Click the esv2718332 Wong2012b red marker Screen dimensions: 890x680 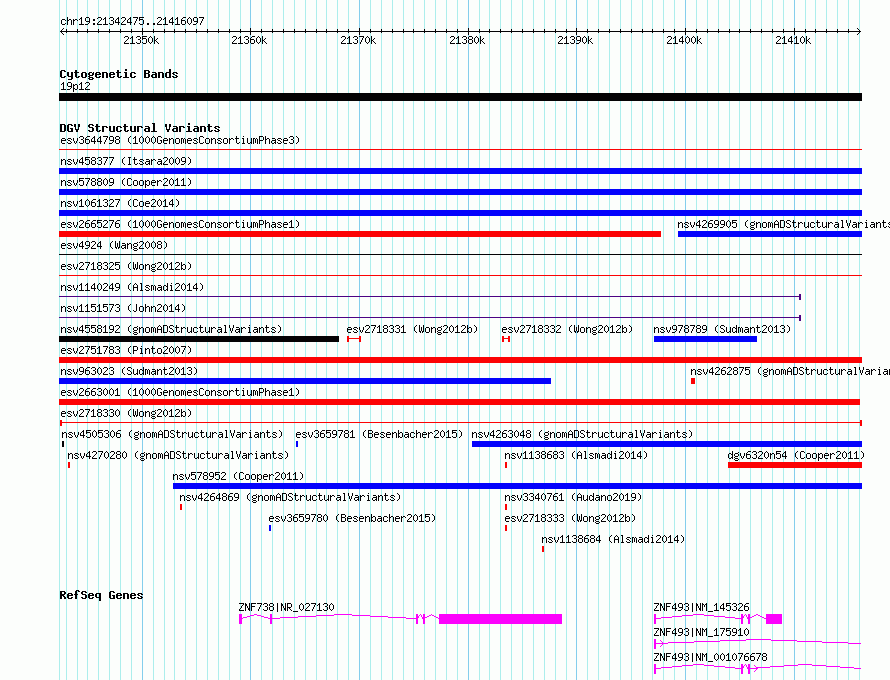click(x=506, y=339)
